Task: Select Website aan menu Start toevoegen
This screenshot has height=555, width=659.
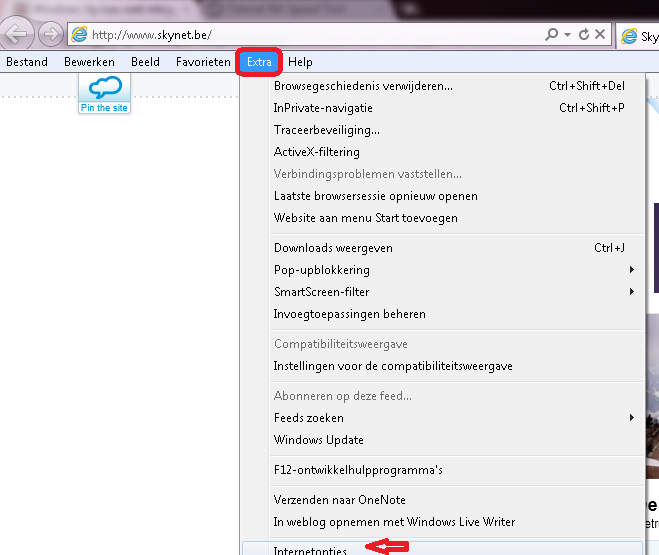Action: pyautogui.click(x=443, y=218)
